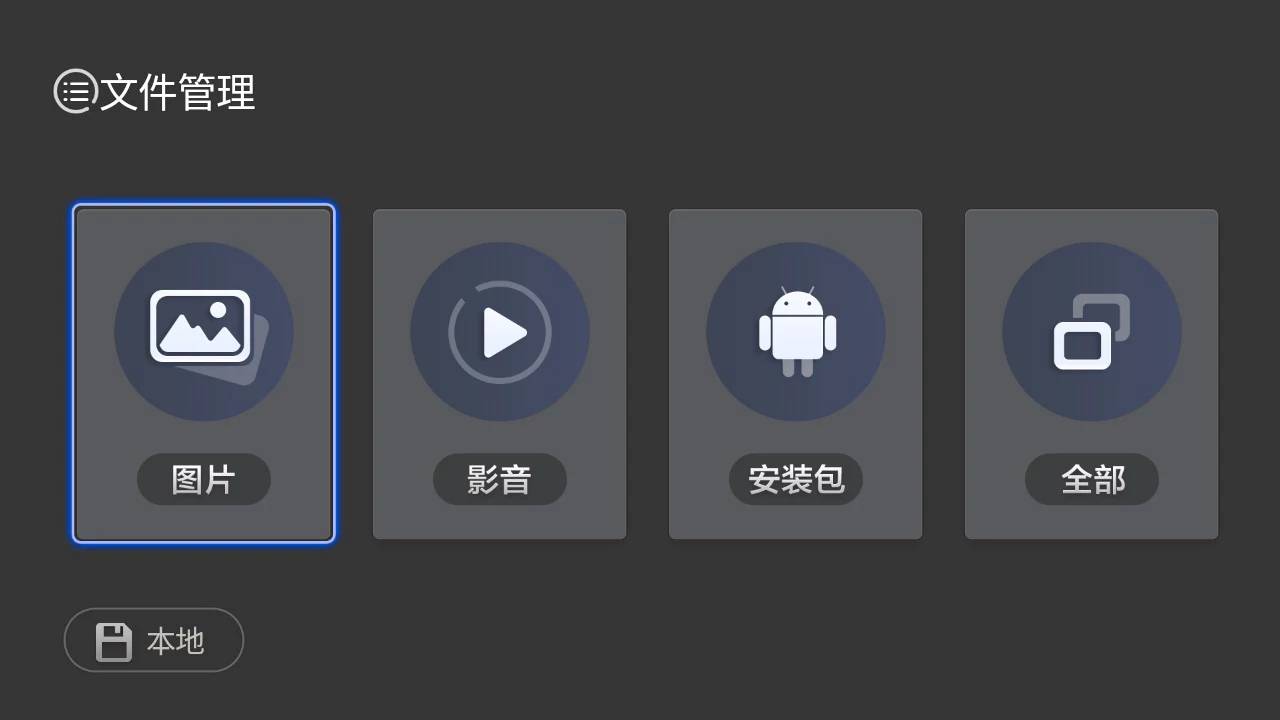
Task: Click the 全部 overlapping squares icon
Action: [x=1092, y=331]
